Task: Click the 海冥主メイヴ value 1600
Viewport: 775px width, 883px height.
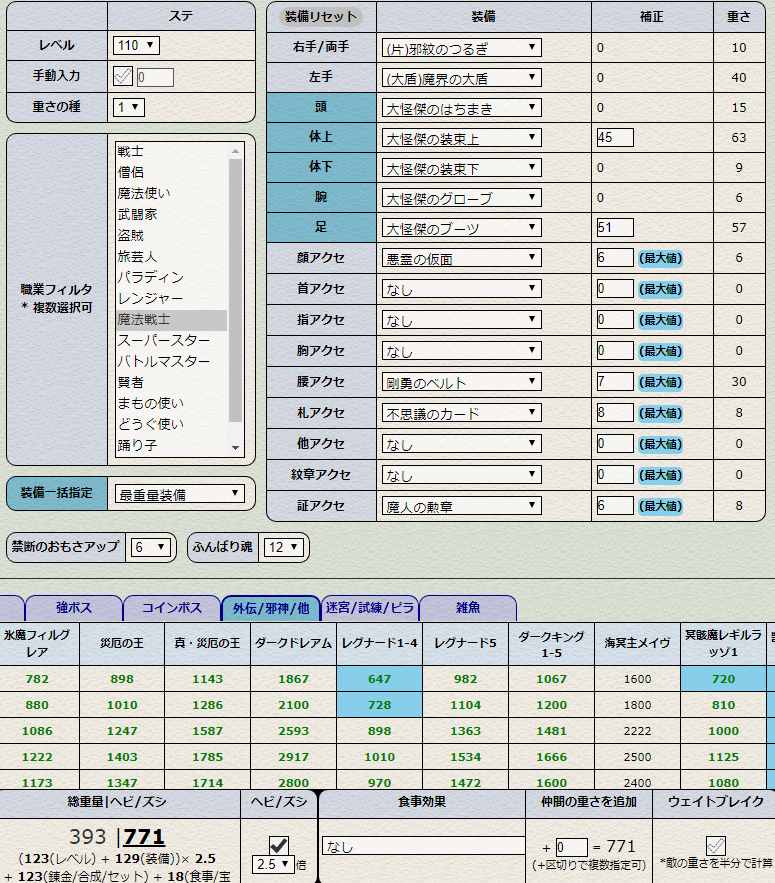Action: tap(638, 679)
